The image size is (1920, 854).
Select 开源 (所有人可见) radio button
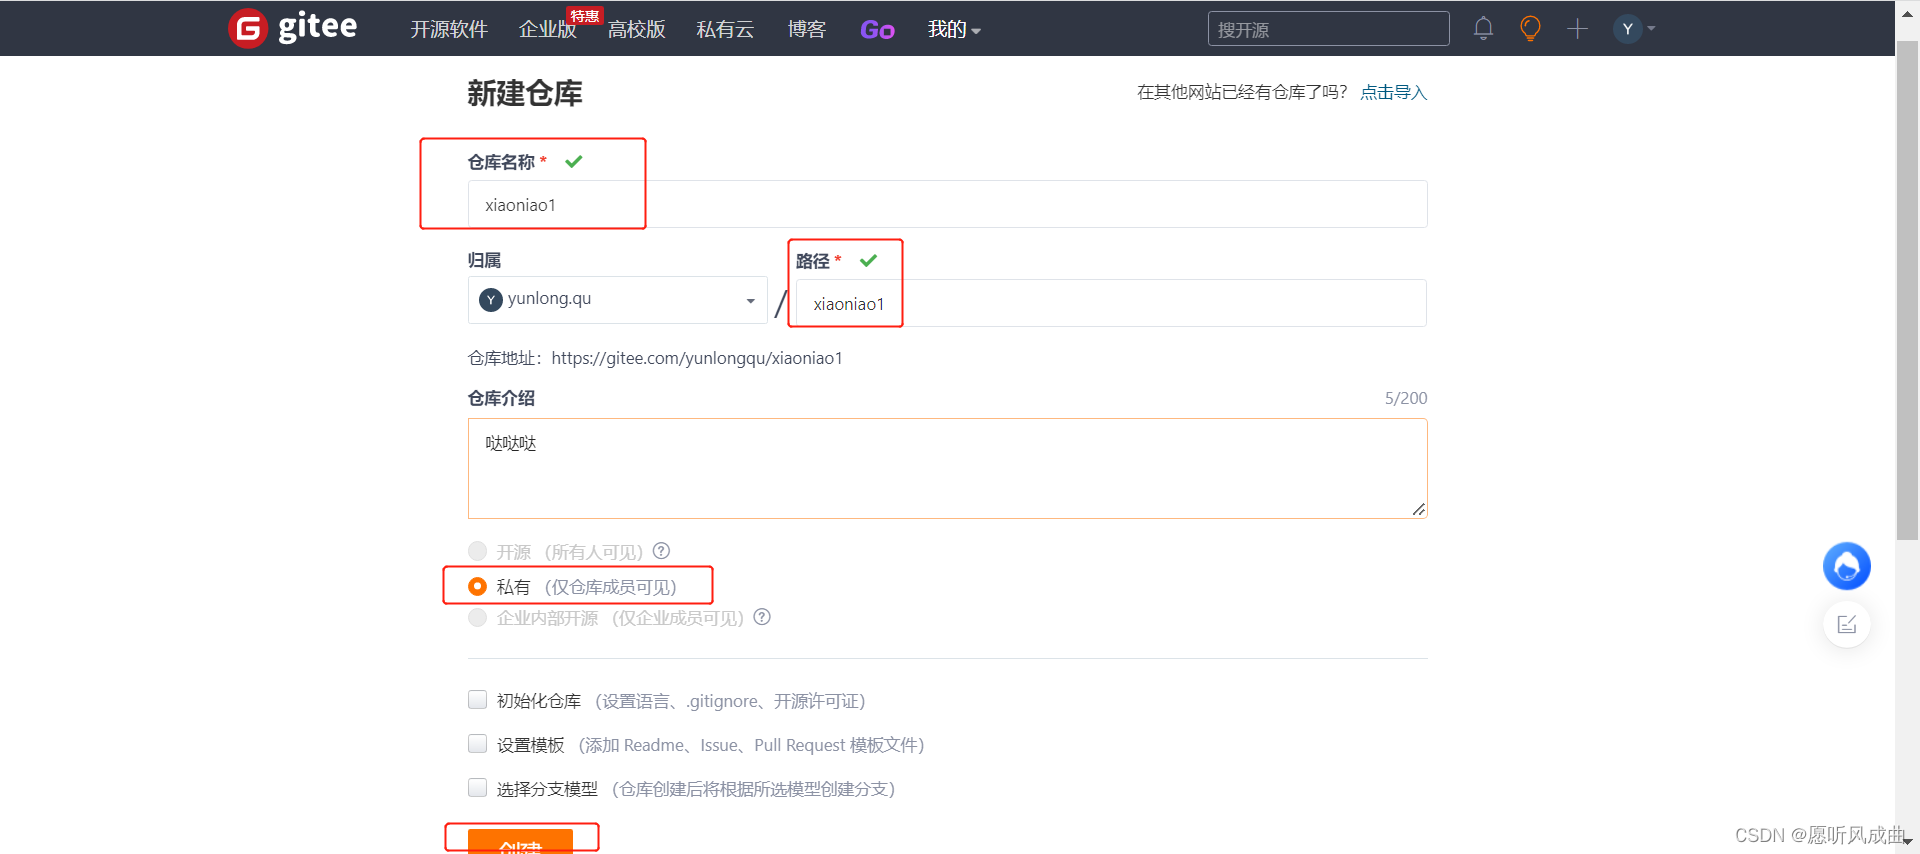[x=478, y=551]
